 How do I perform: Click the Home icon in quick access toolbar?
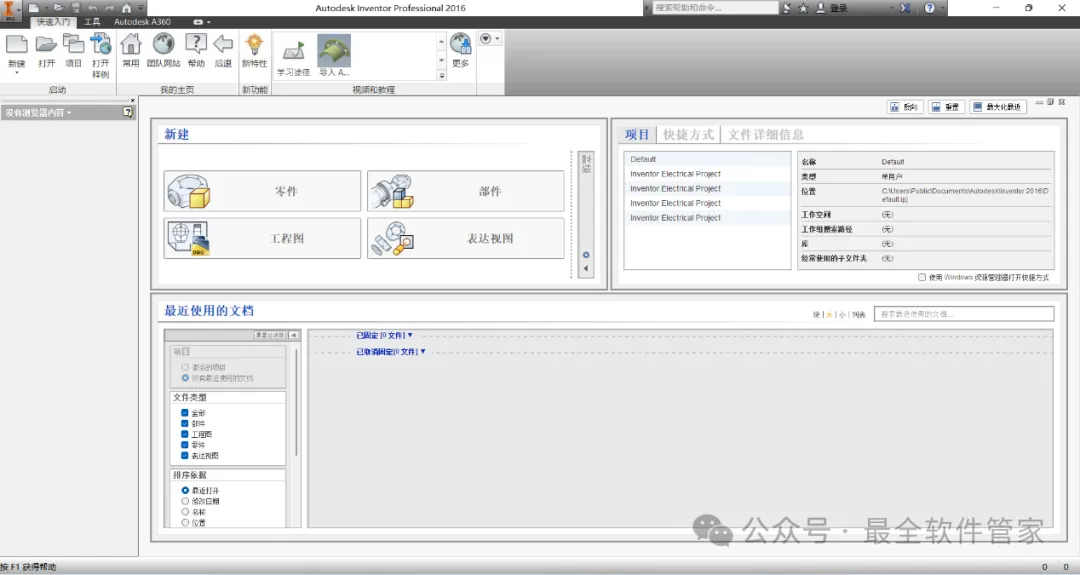[x=126, y=8]
